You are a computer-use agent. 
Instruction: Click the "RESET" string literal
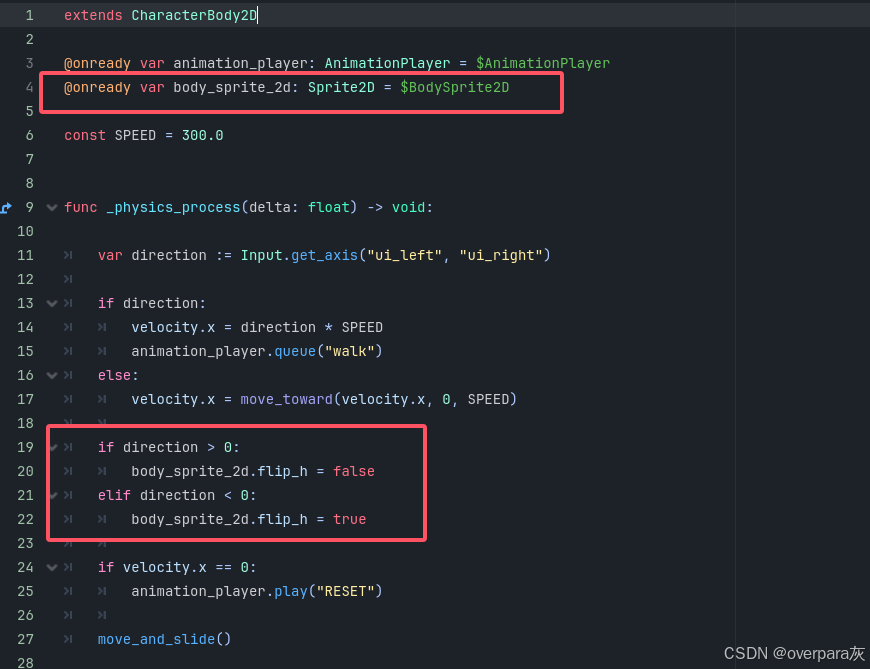345,591
